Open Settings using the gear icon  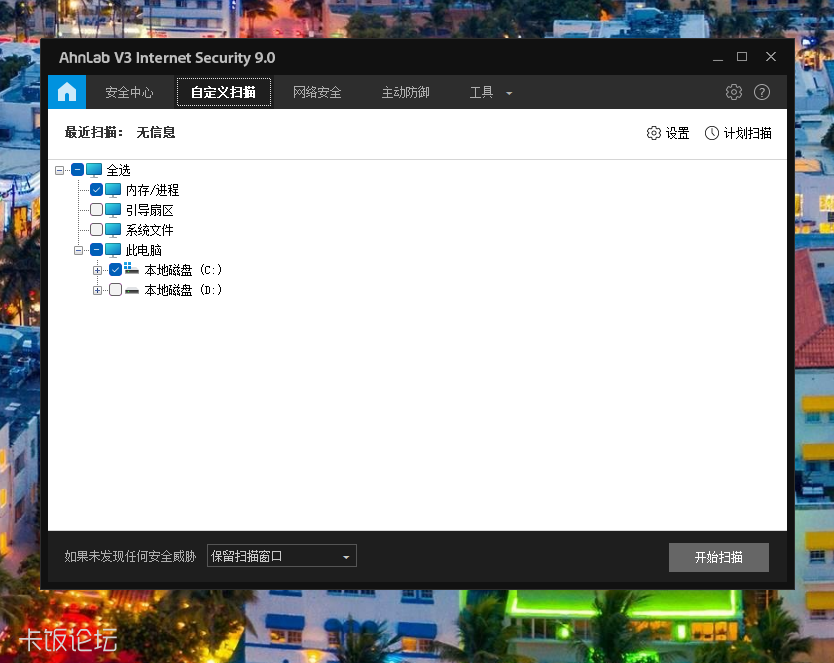(x=733, y=91)
